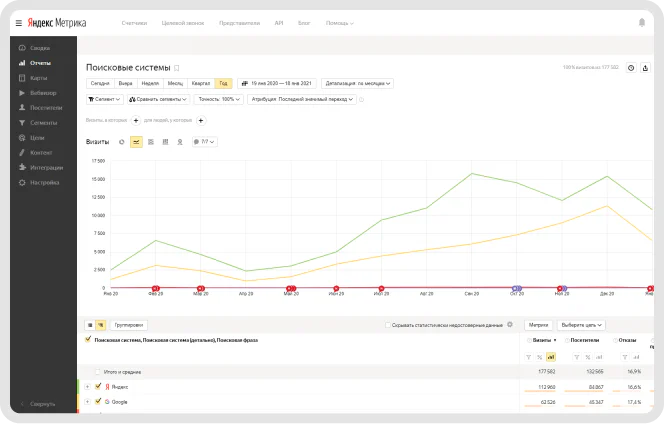Switch chart to stacked area view icon
664x424 pixels.
point(151,142)
